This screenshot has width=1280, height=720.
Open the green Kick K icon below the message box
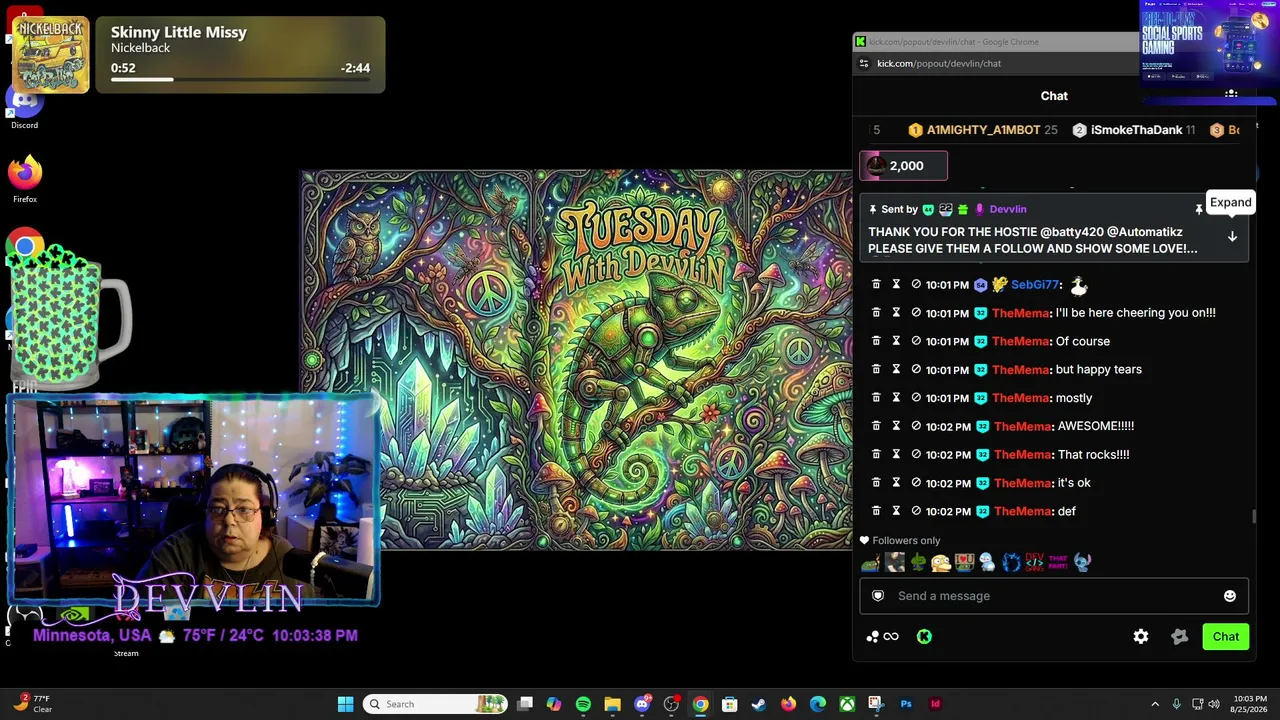924,637
